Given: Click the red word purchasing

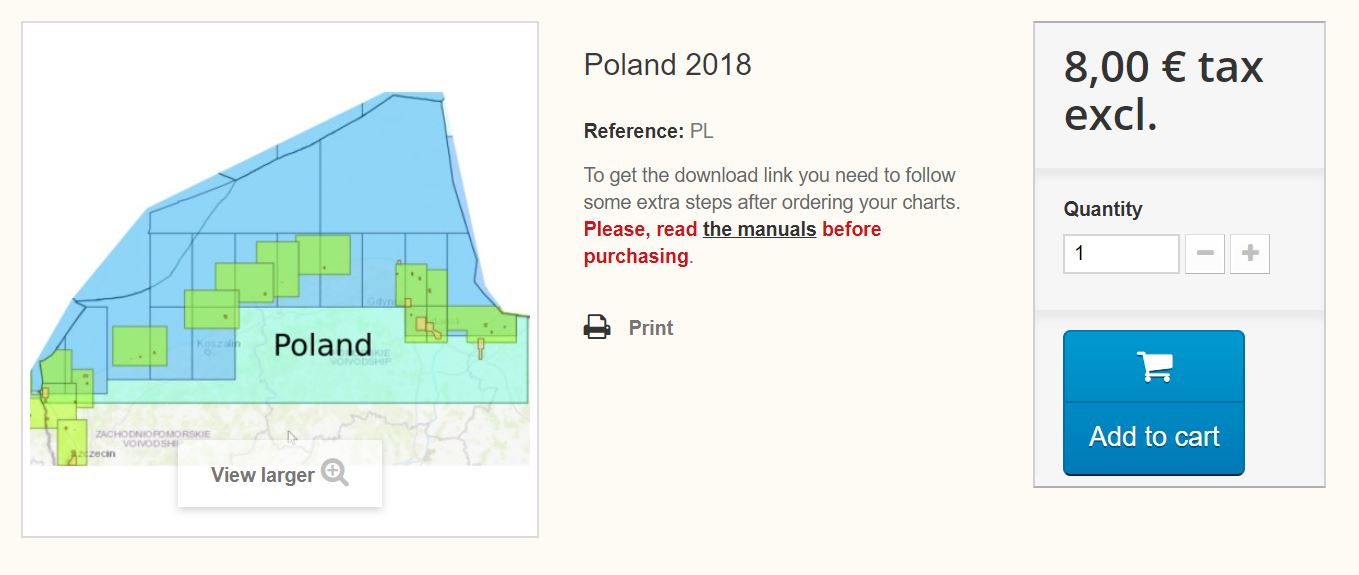Looking at the screenshot, I should [636, 256].
